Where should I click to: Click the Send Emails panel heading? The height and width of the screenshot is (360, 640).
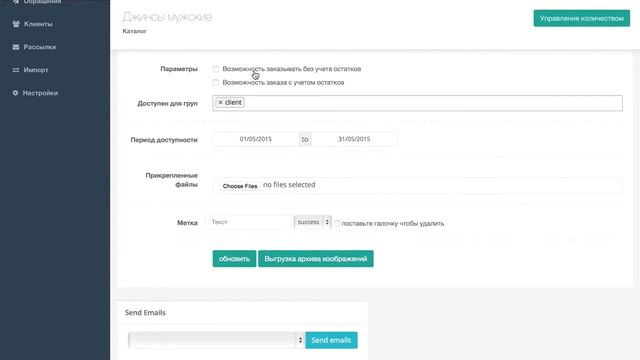(x=145, y=313)
